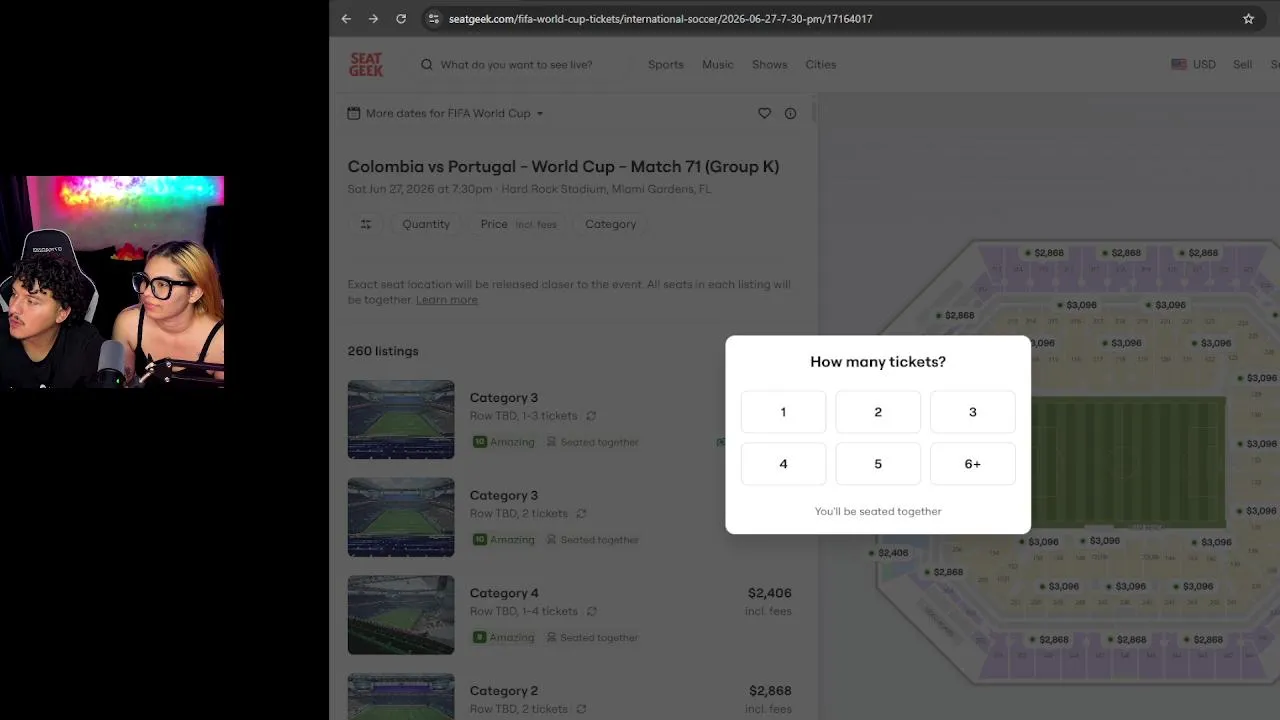This screenshot has width=1280, height=720.
Task: Open the Category filter
Action: 610,224
